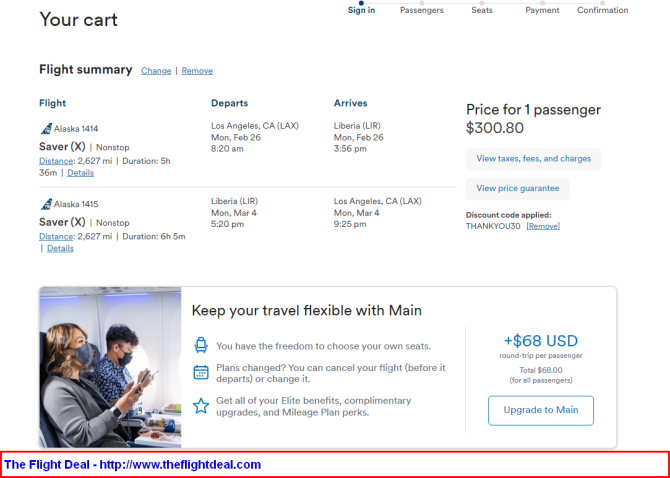The height and width of the screenshot is (478, 670).
Task: Click the Alaska 1414 airline logo icon
Action: pos(46,129)
